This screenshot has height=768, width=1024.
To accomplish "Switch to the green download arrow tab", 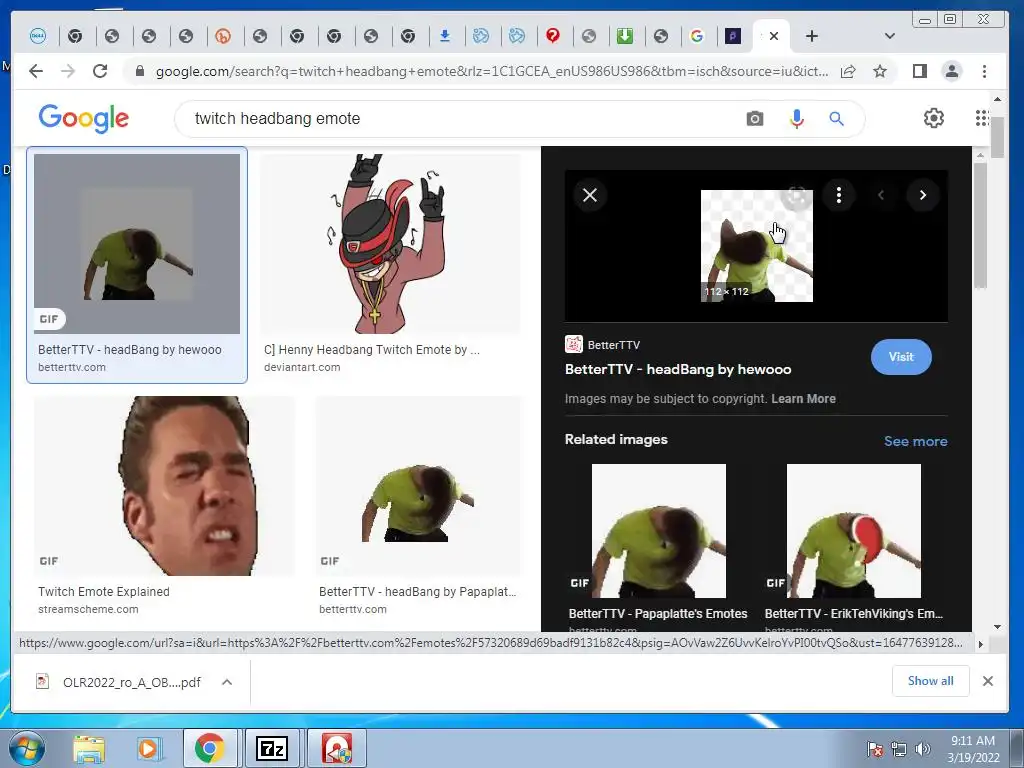I will point(625,36).
